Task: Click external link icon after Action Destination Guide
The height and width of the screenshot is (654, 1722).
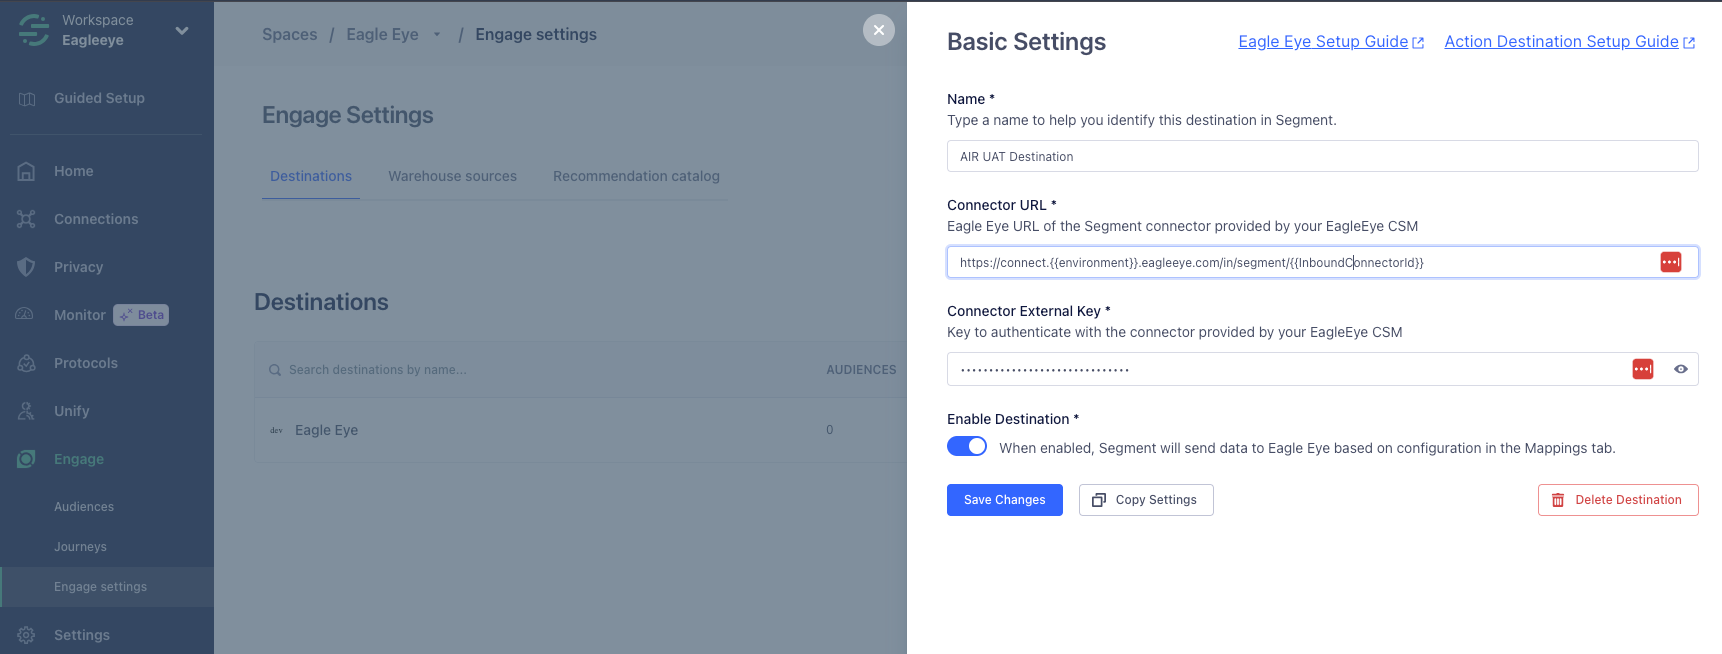Action: (1689, 42)
